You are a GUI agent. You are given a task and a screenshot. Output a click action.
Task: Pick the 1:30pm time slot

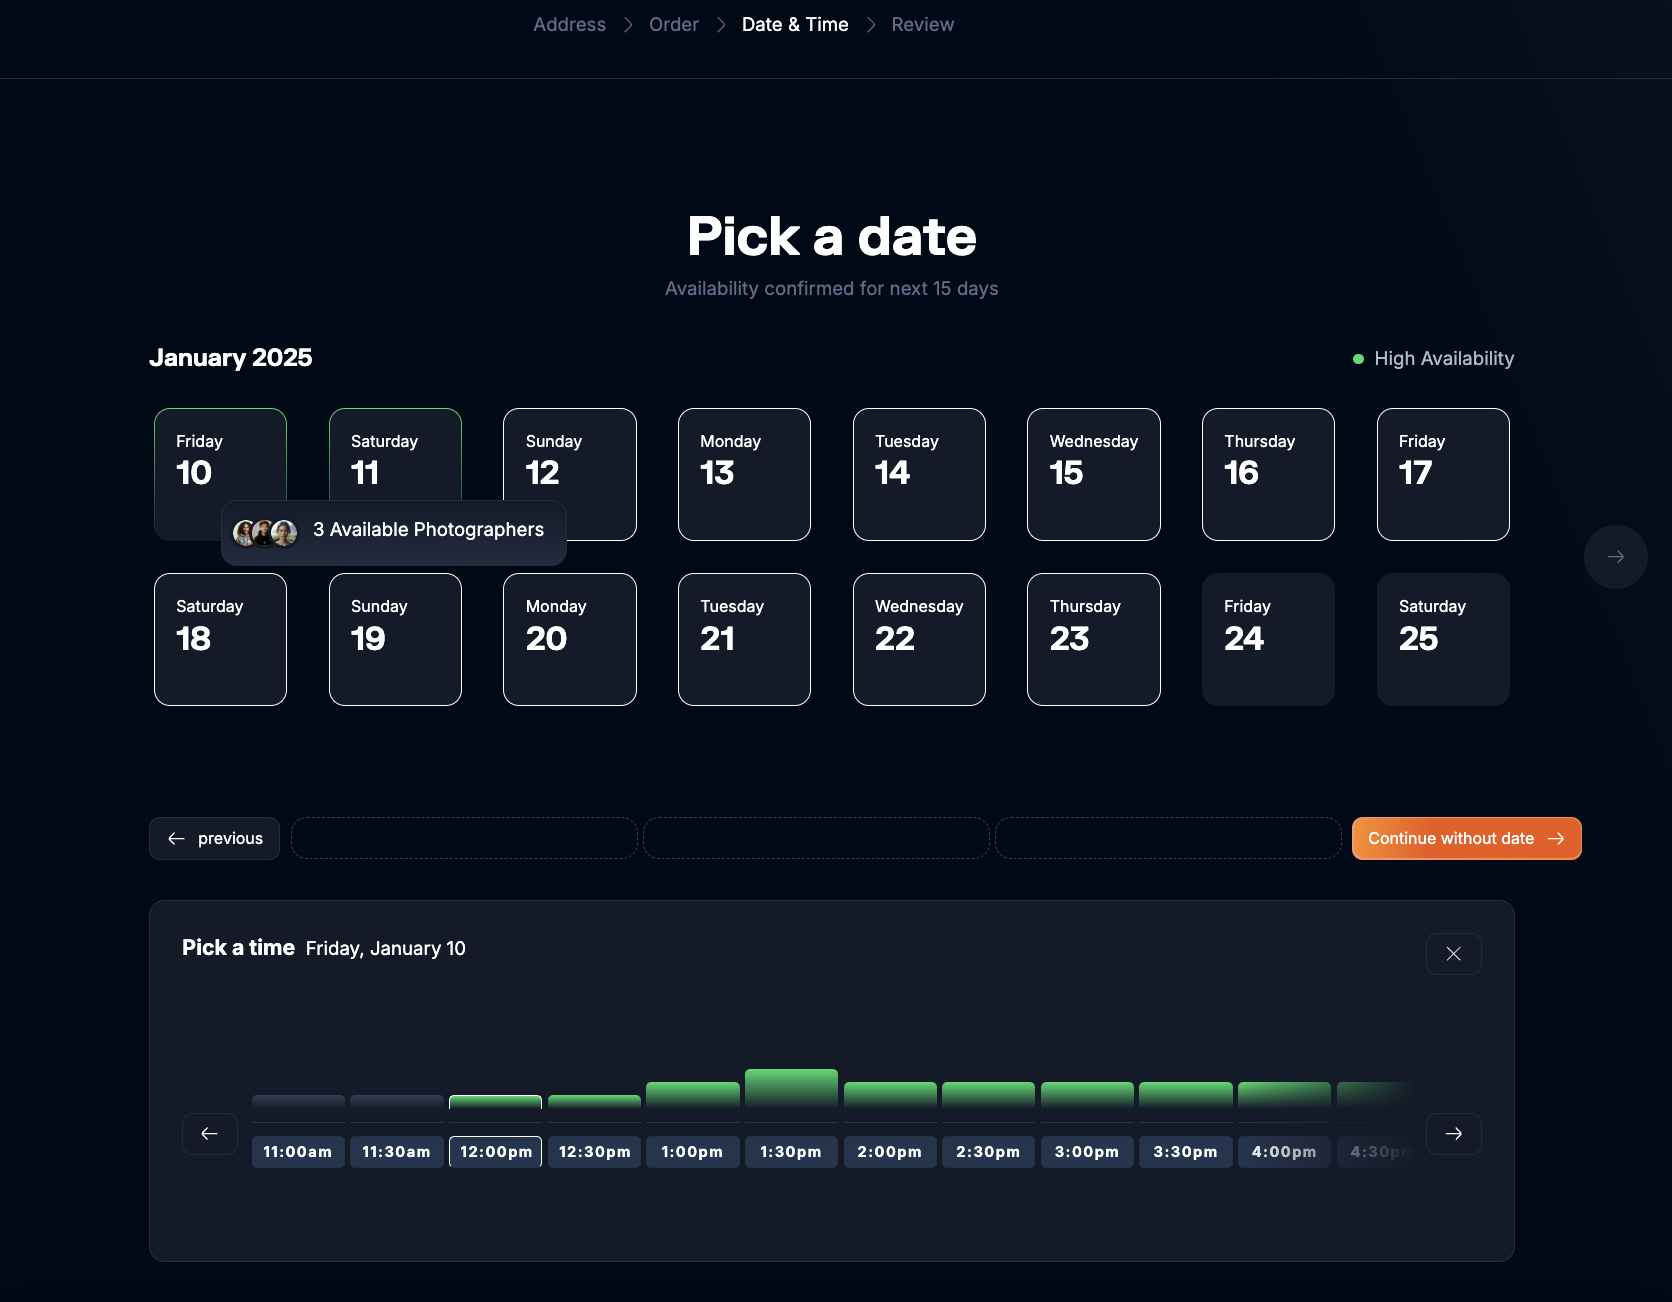[x=791, y=1151]
